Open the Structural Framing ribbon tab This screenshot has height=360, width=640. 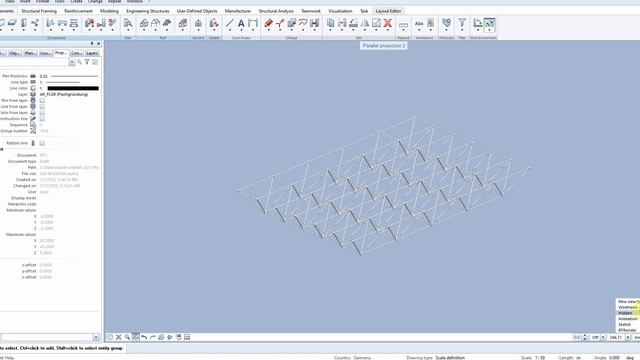click(39, 11)
